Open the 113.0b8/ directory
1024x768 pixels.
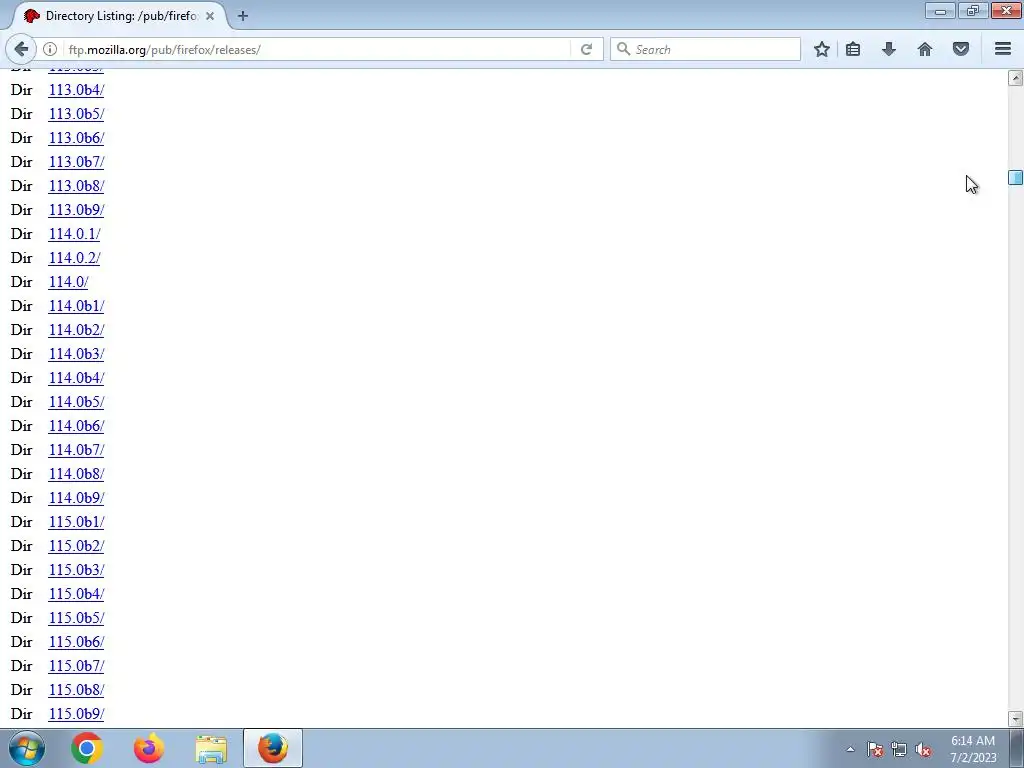pos(76,186)
